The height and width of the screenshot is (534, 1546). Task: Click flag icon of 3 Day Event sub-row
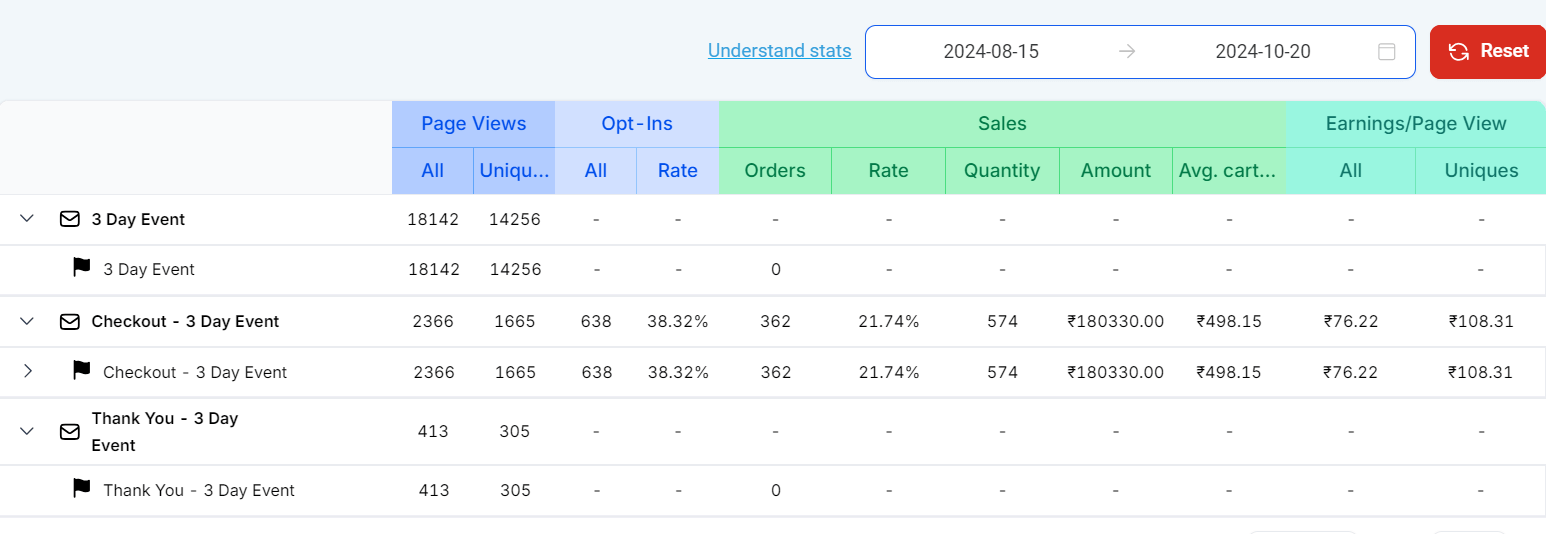(x=82, y=268)
